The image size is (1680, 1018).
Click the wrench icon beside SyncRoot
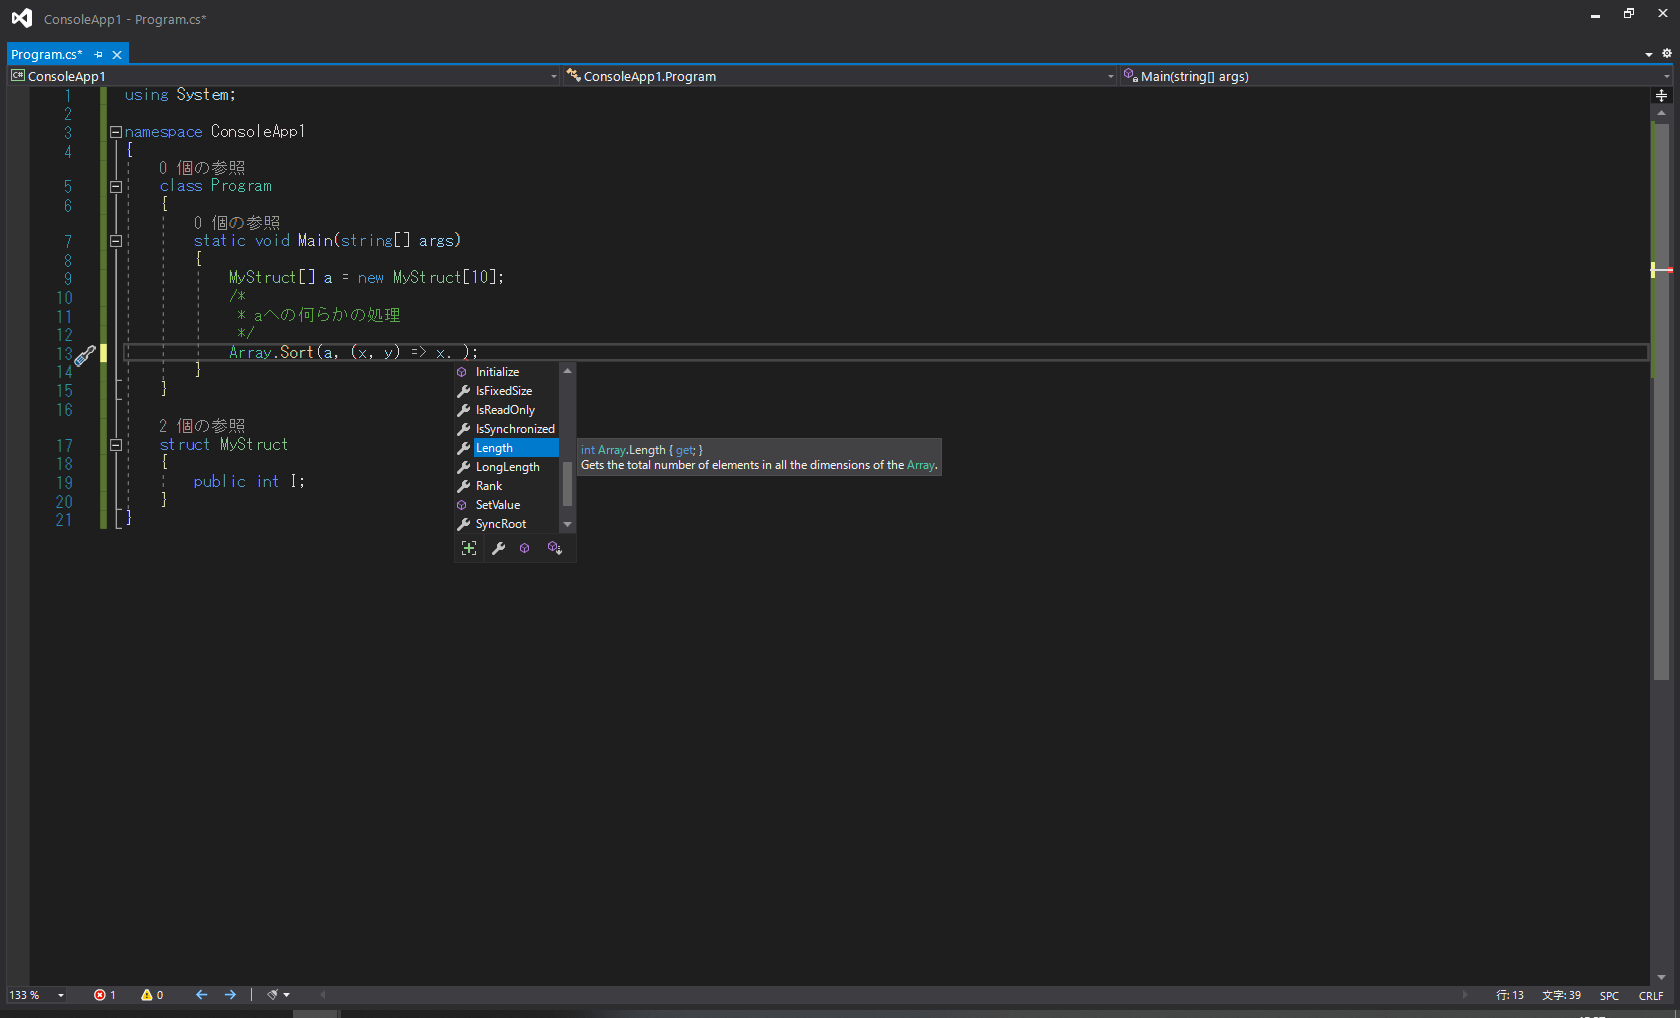pyautogui.click(x=464, y=524)
